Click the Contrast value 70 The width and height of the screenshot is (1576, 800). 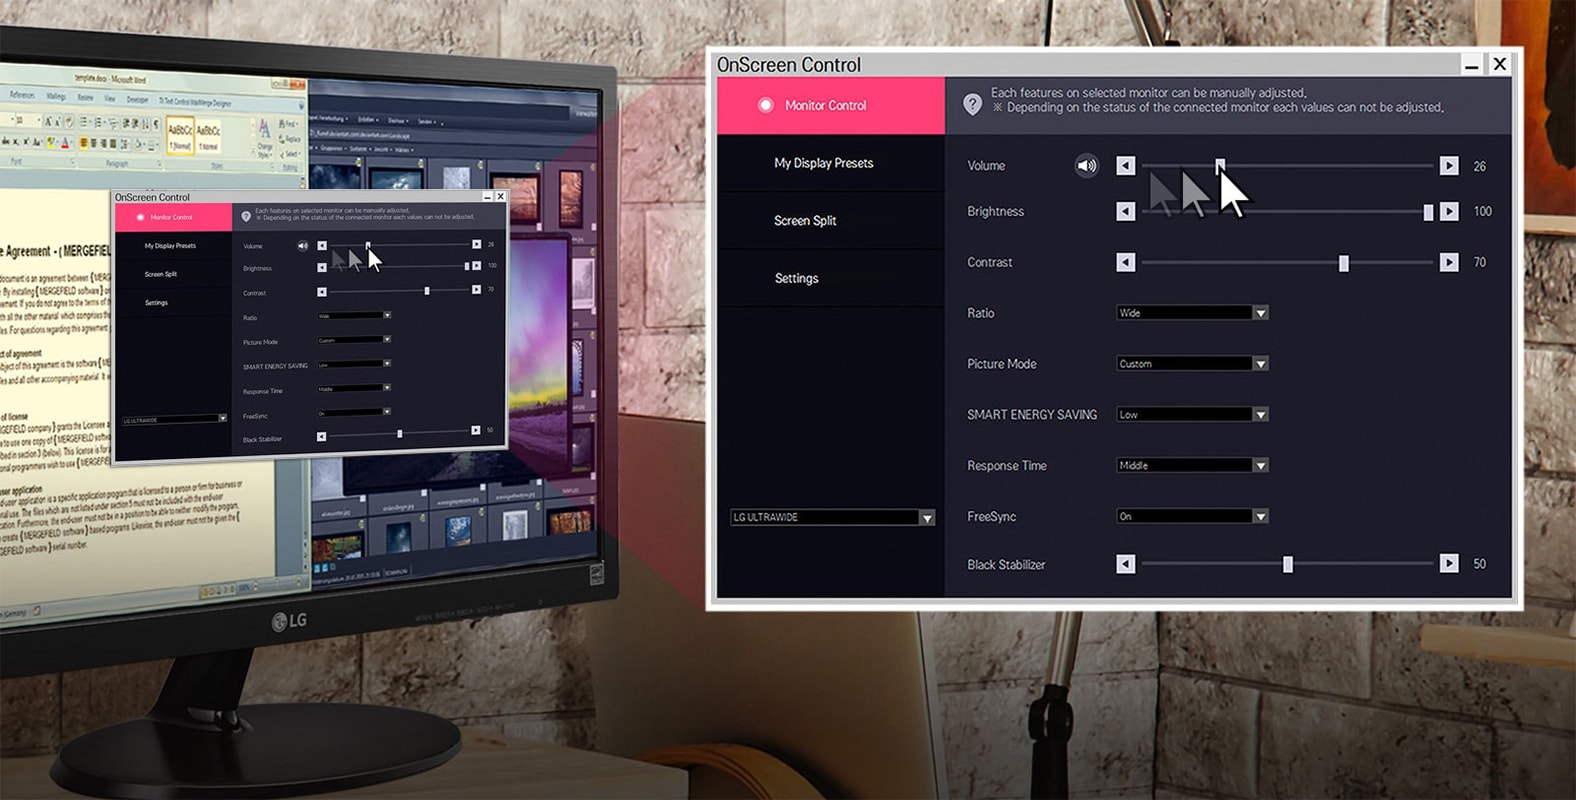1480,262
